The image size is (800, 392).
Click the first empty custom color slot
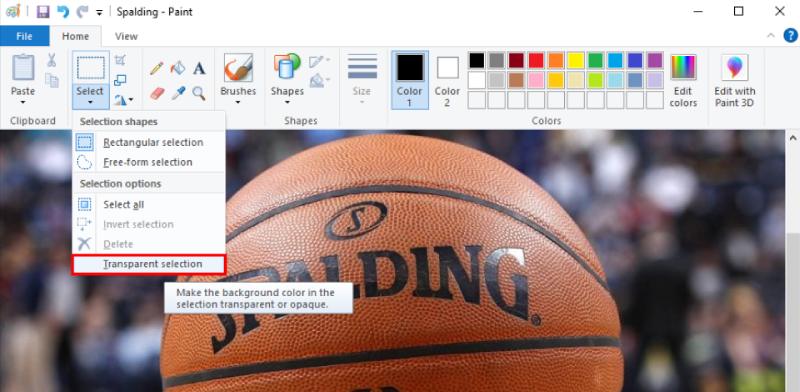tap(477, 100)
